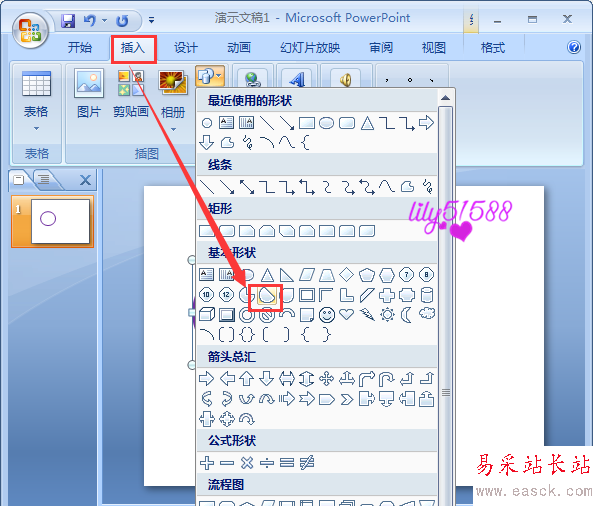The image size is (593, 506).
Task: Open the Office button menu
Action: click(30, 31)
